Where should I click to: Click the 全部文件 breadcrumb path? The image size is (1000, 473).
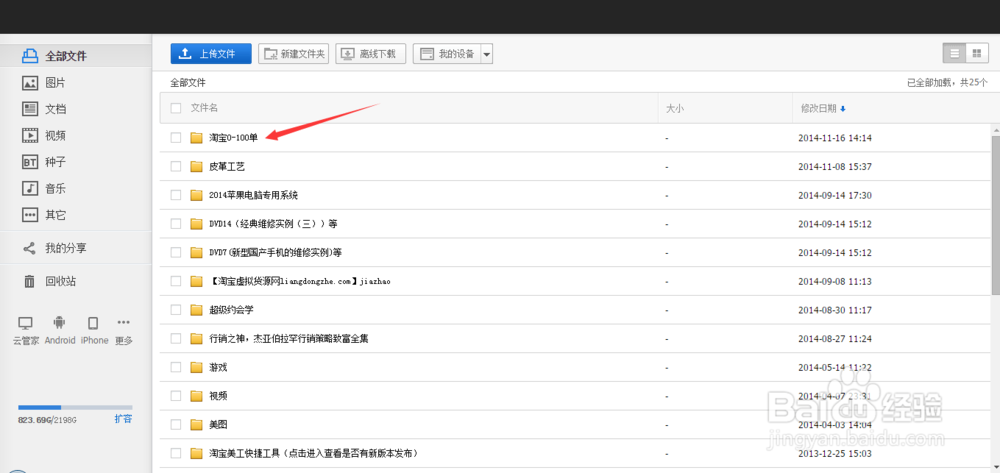[x=188, y=82]
